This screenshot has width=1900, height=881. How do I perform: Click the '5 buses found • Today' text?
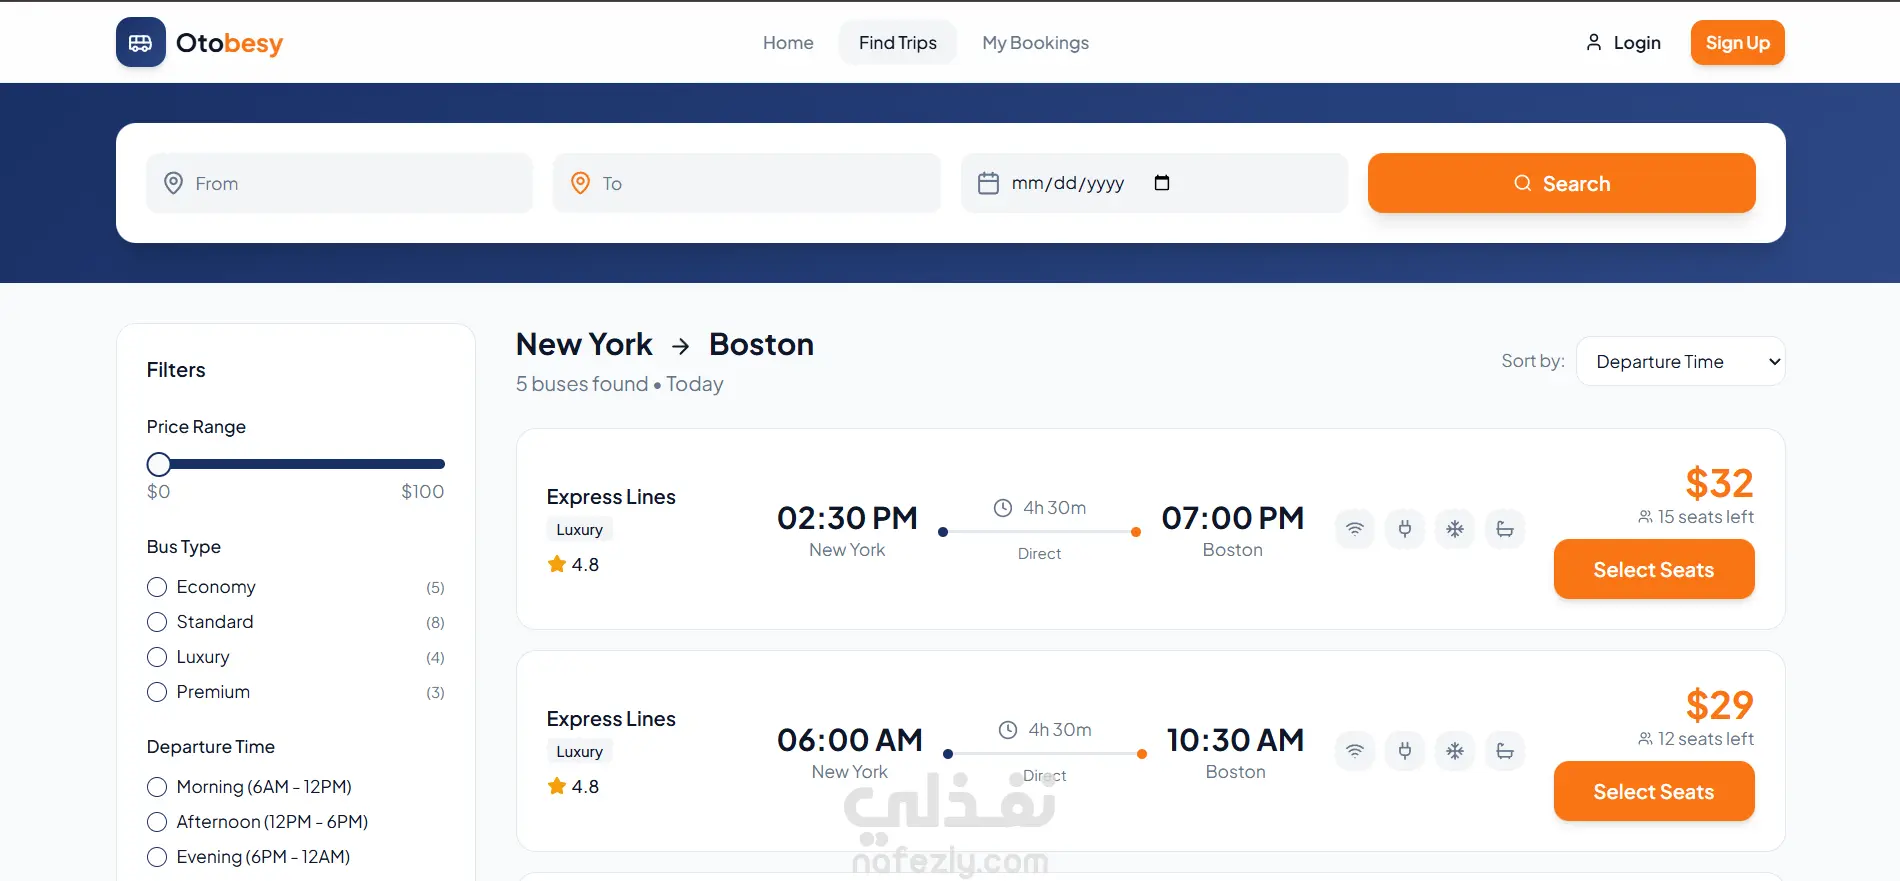tap(620, 384)
